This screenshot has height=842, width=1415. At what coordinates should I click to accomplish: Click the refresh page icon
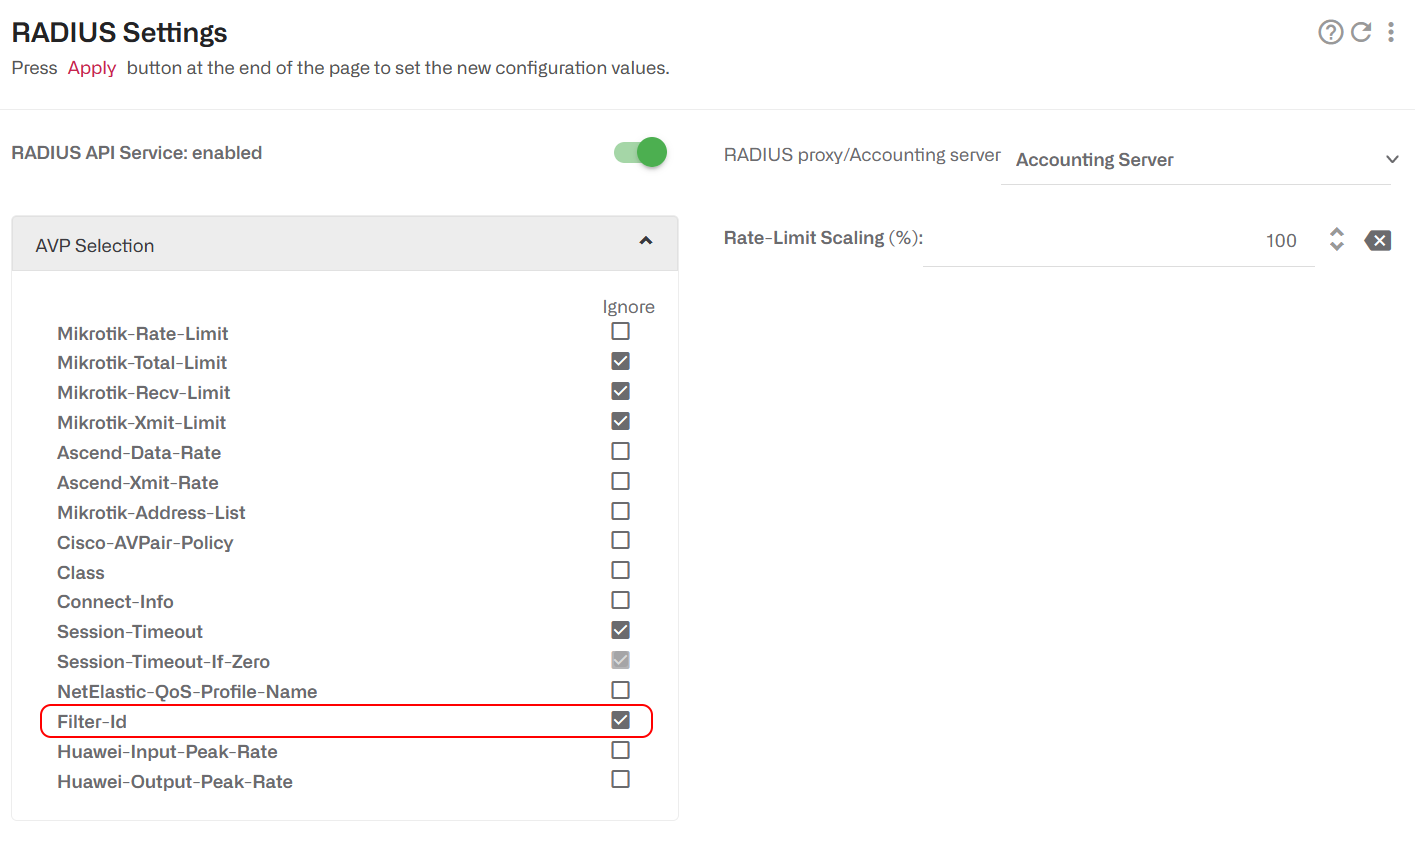tap(1361, 32)
